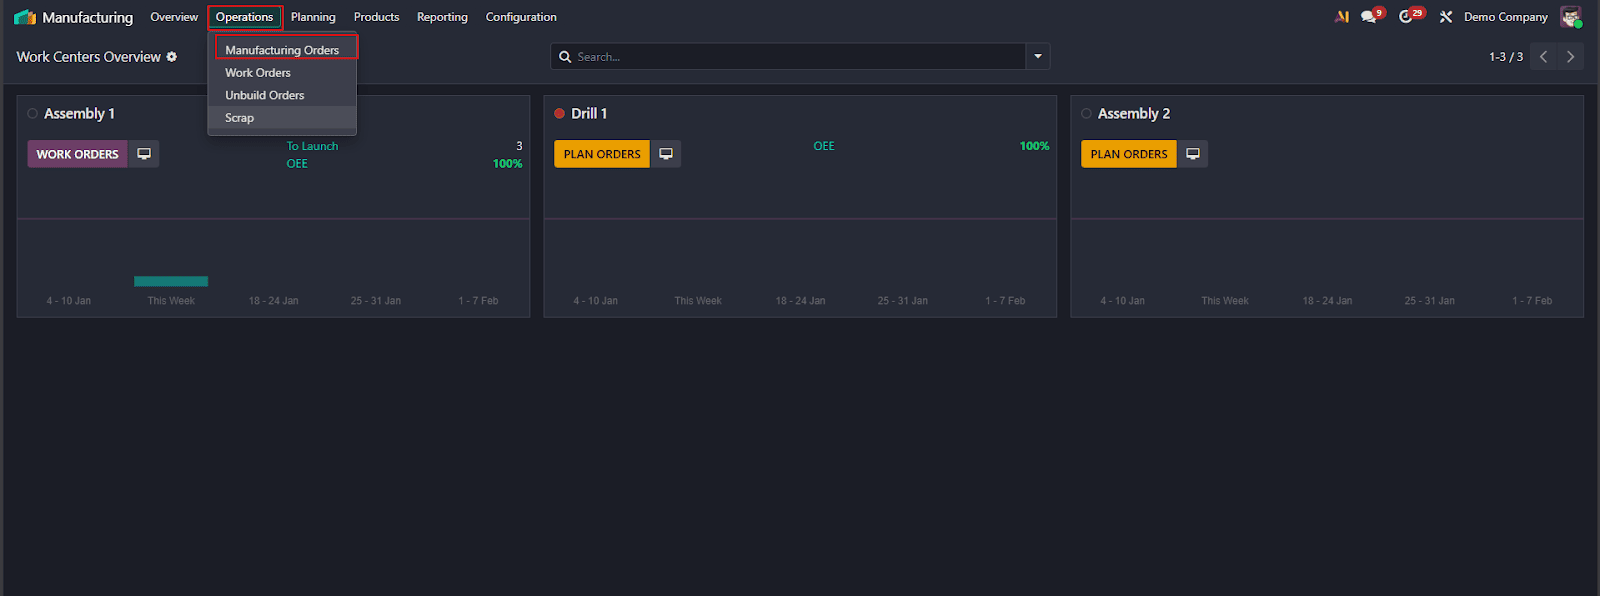Open the Assembly 2 tablet view monitor icon
1600x596 pixels.
[1193, 154]
